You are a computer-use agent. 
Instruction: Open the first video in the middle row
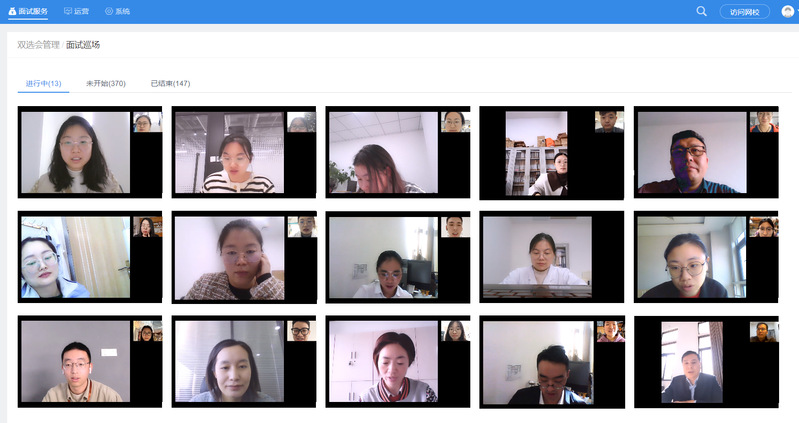(x=89, y=257)
